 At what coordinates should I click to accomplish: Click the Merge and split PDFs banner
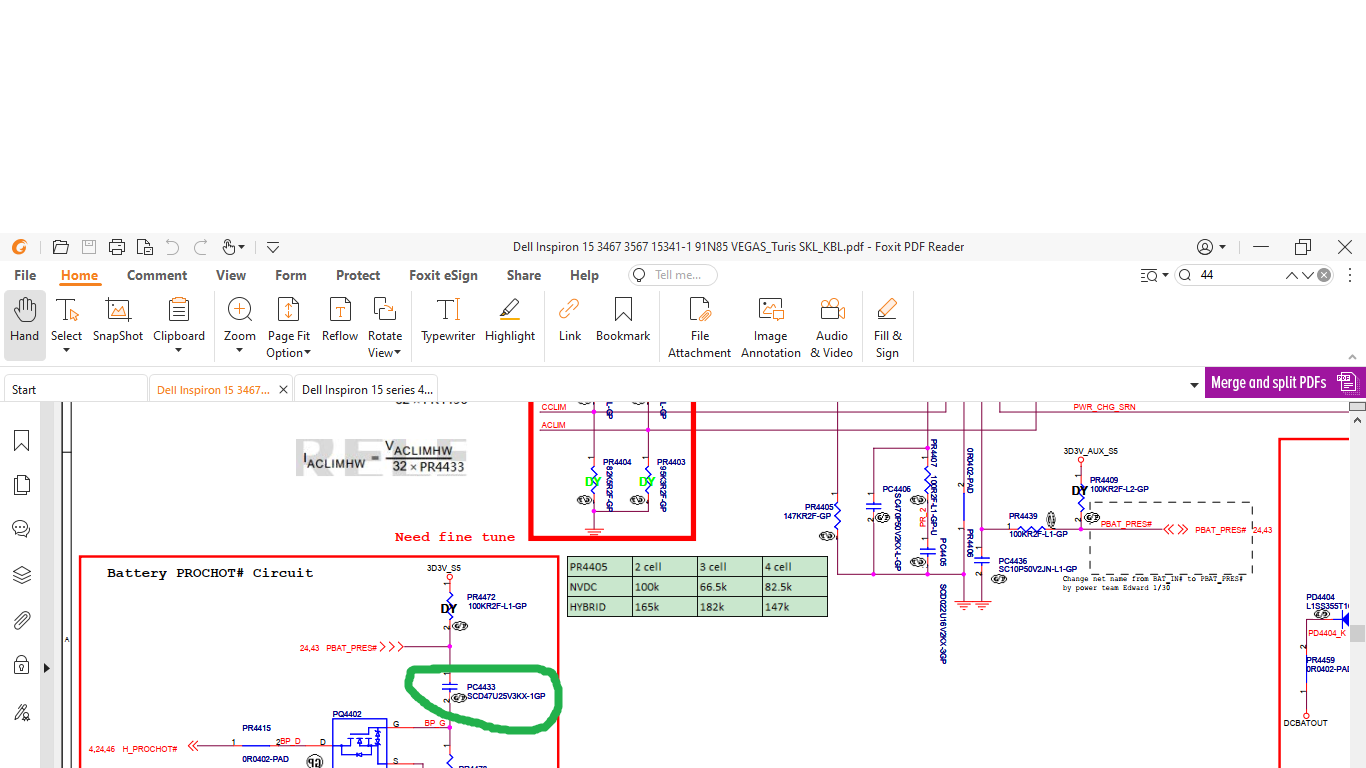coord(1283,382)
